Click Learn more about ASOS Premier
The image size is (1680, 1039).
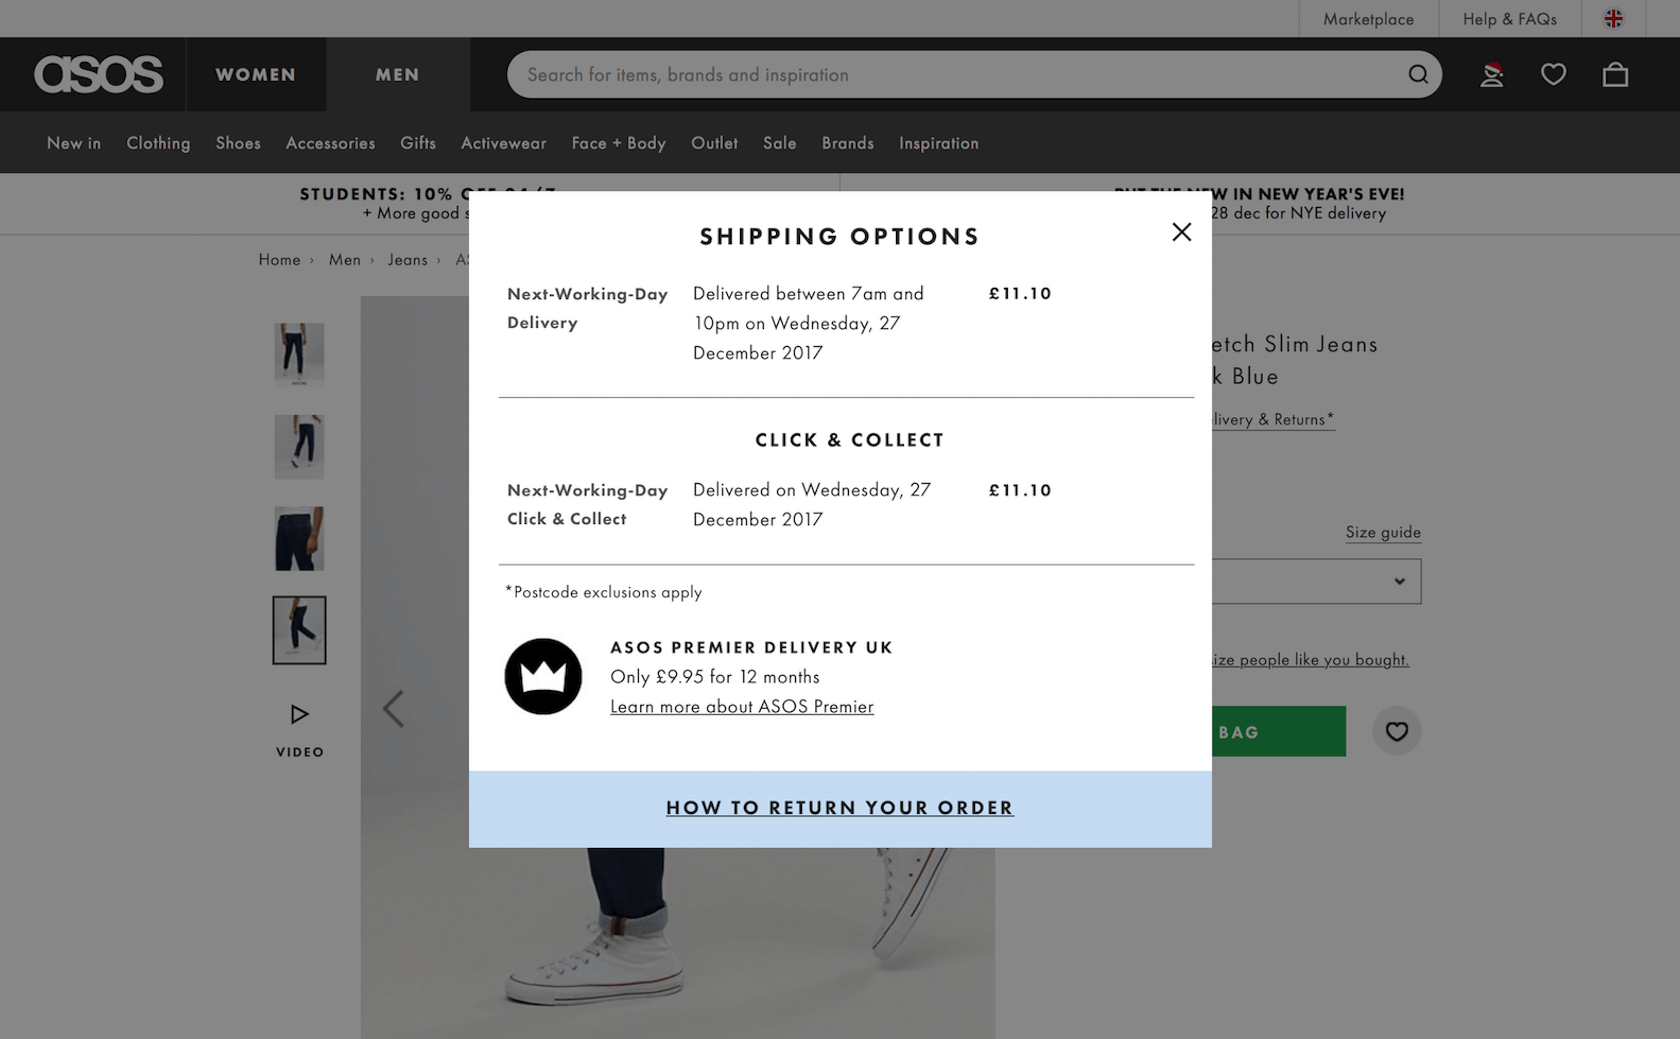742,706
